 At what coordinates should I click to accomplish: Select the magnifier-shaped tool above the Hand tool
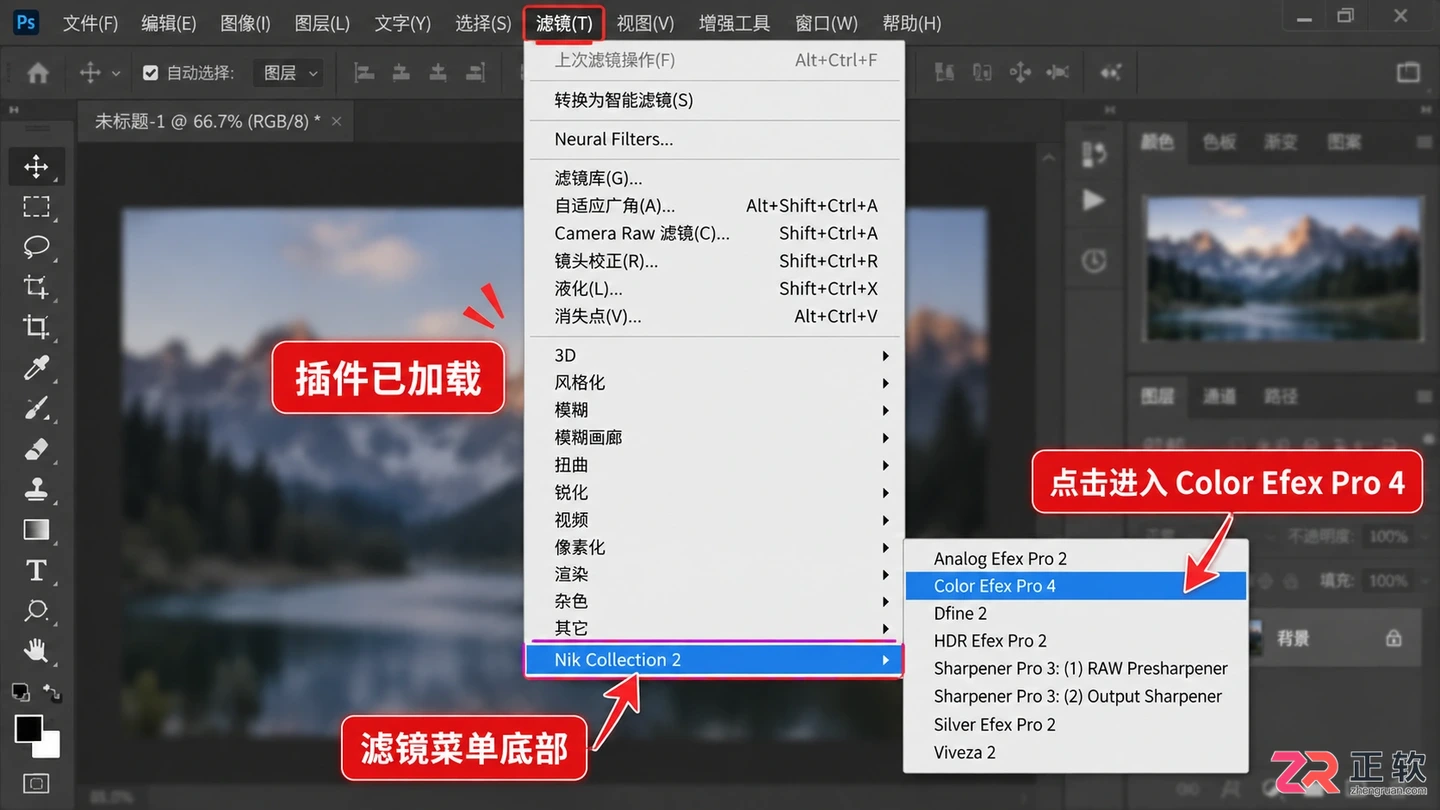[x=36, y=610]
